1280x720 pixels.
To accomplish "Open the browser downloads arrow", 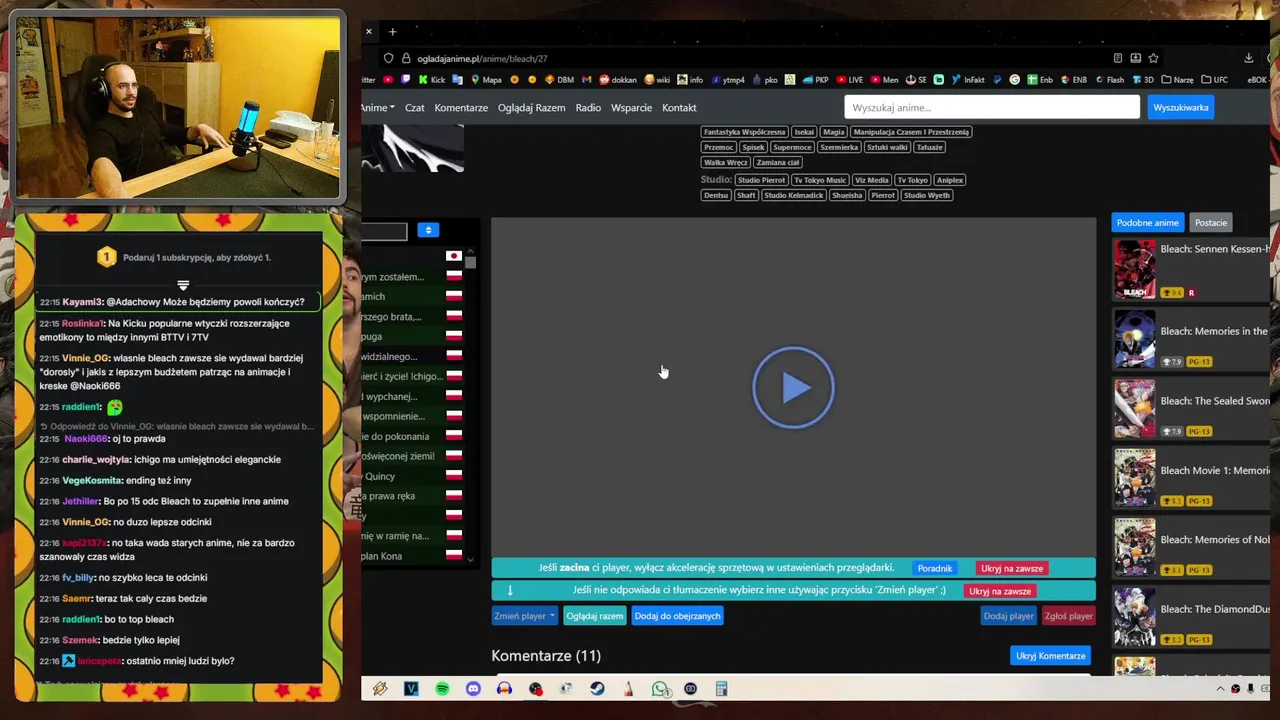I will click(x=1249, y=58).
